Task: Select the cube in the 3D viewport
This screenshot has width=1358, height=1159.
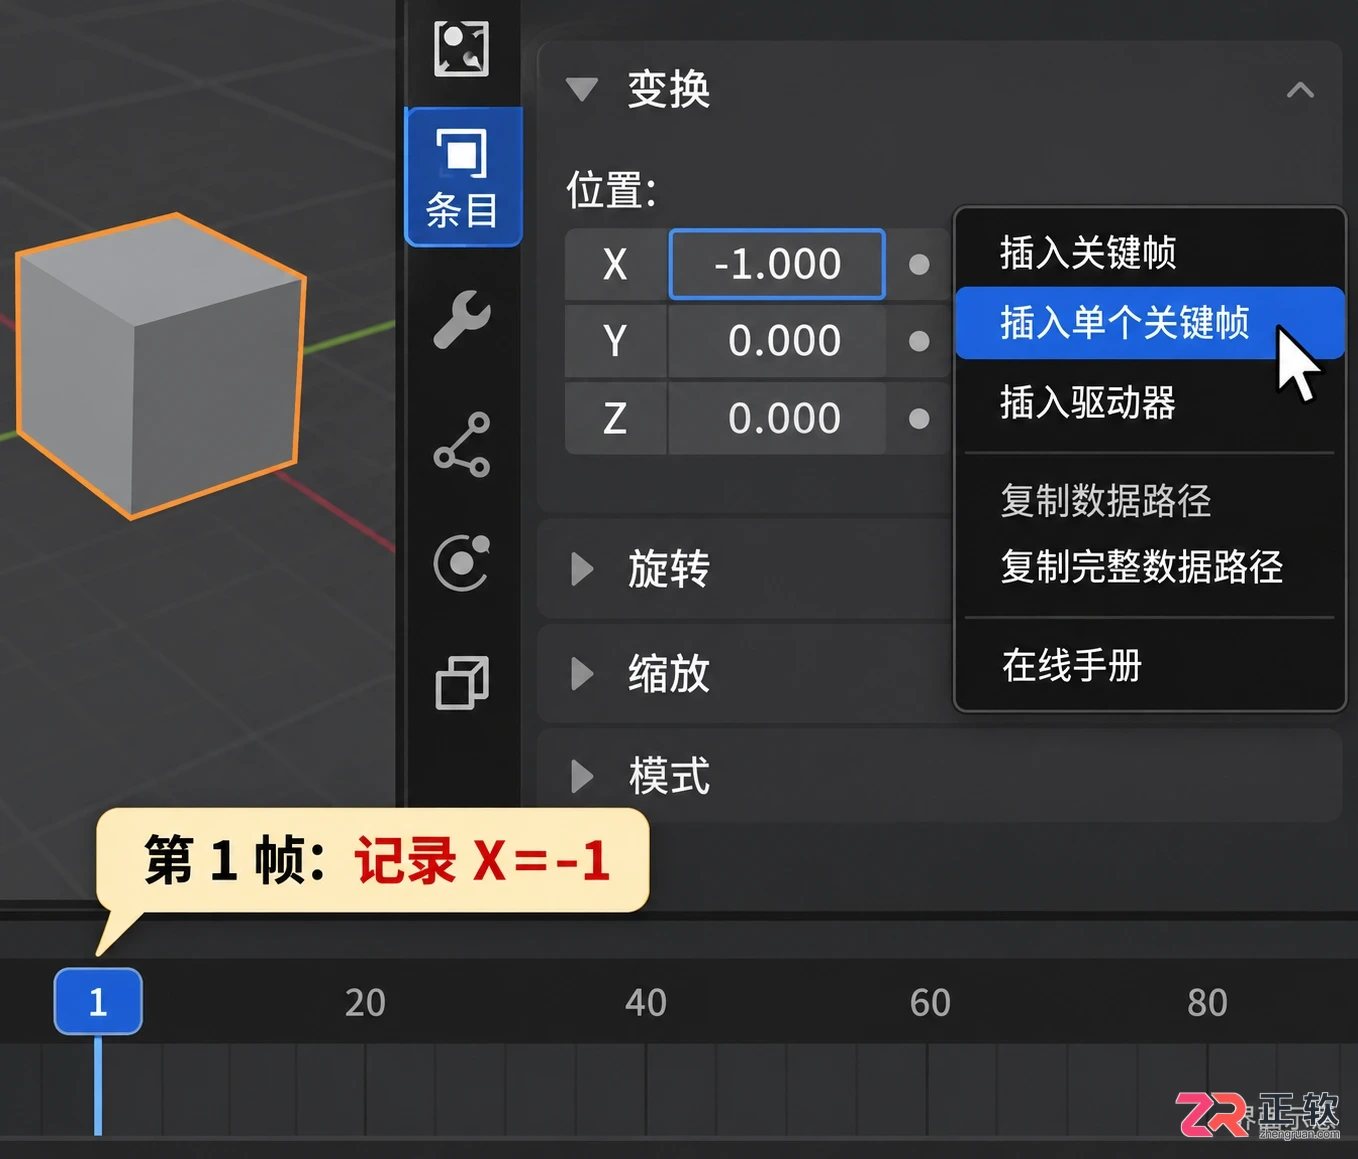Action: (x=160, y=366)
